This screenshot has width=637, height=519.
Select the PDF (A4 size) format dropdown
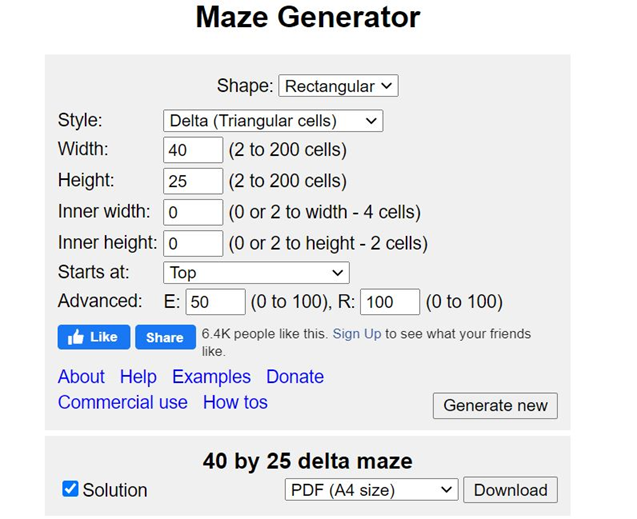click(x=371, y=490)
